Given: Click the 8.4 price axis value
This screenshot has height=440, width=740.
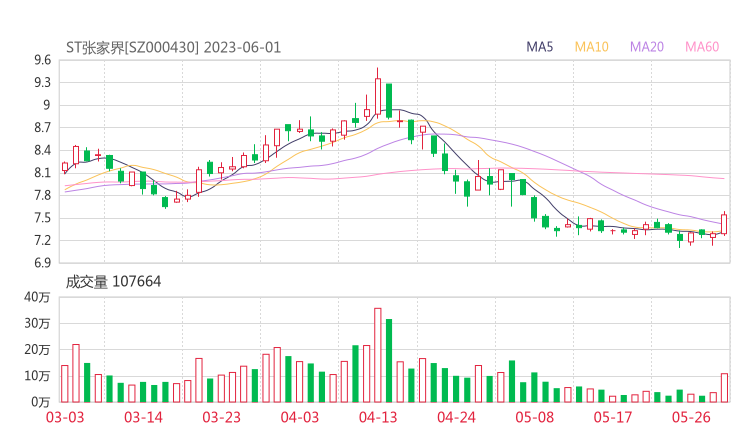Looking at the screenshot, I should coord(42,151).
